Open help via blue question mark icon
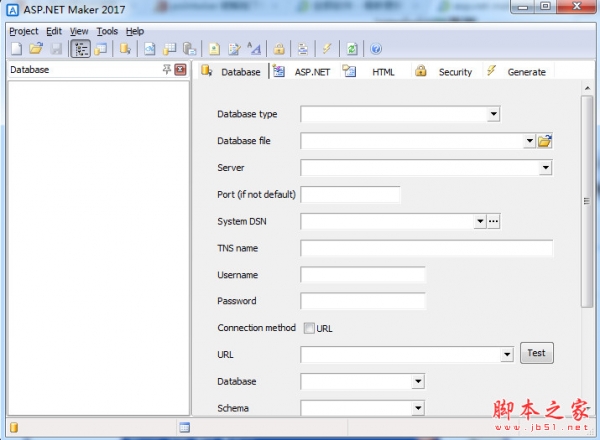This screenshot has width=600, height=440. (x=376, y=49)
